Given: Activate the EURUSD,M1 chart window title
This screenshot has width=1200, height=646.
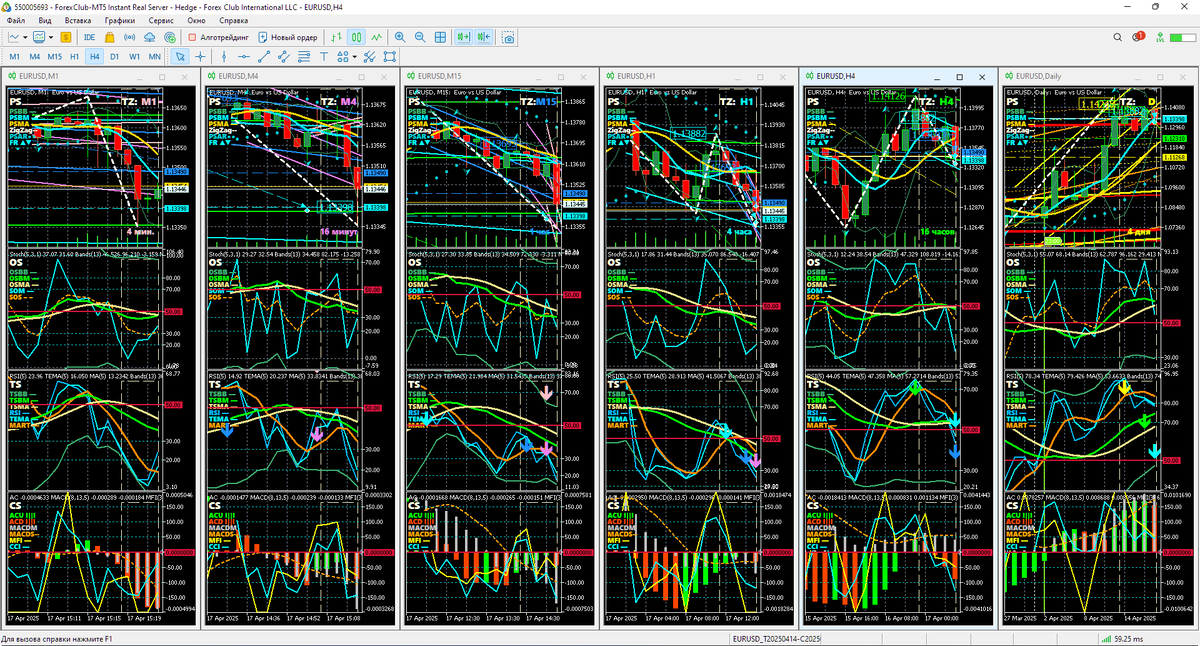Looking at the screenshot, I should point(39,76).
